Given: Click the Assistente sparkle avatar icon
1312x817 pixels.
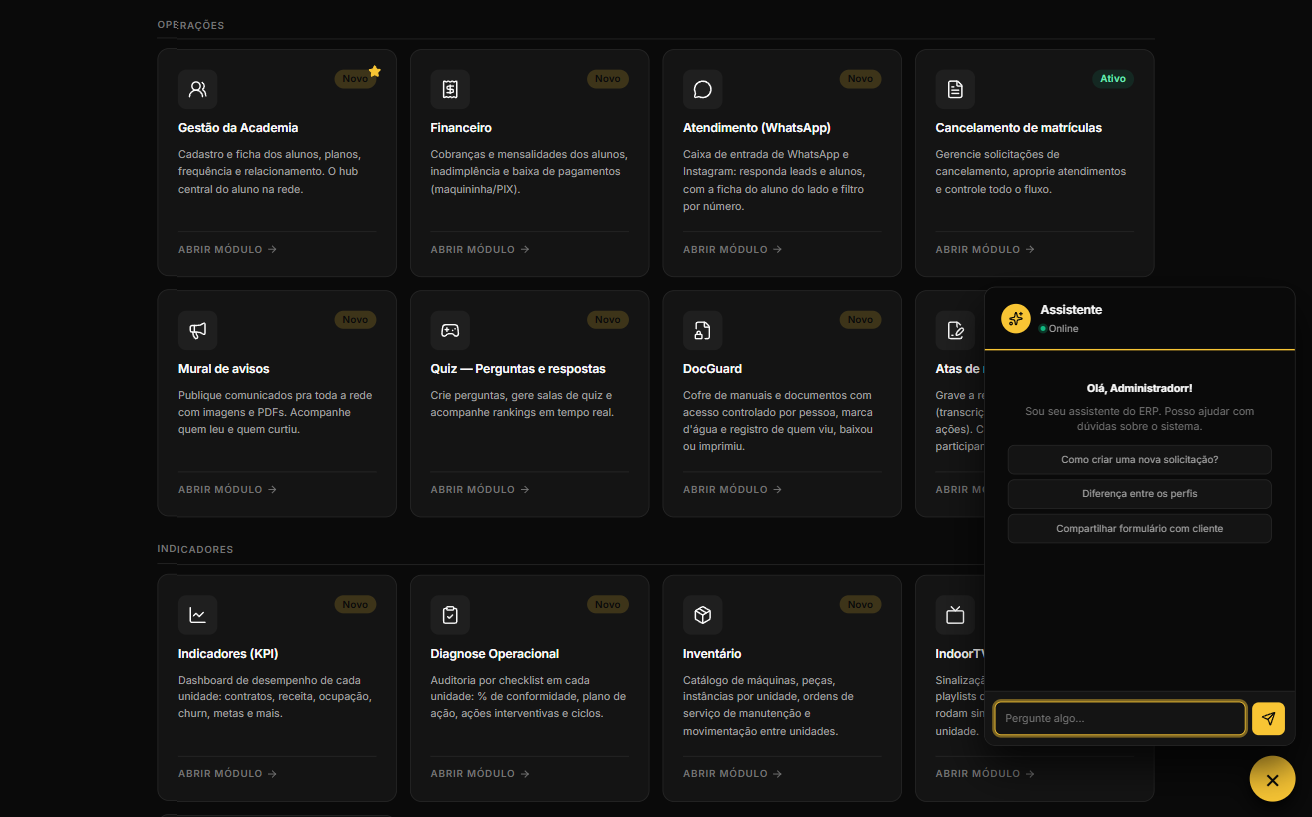Looking at the screenshot, I should [1016, 318].
